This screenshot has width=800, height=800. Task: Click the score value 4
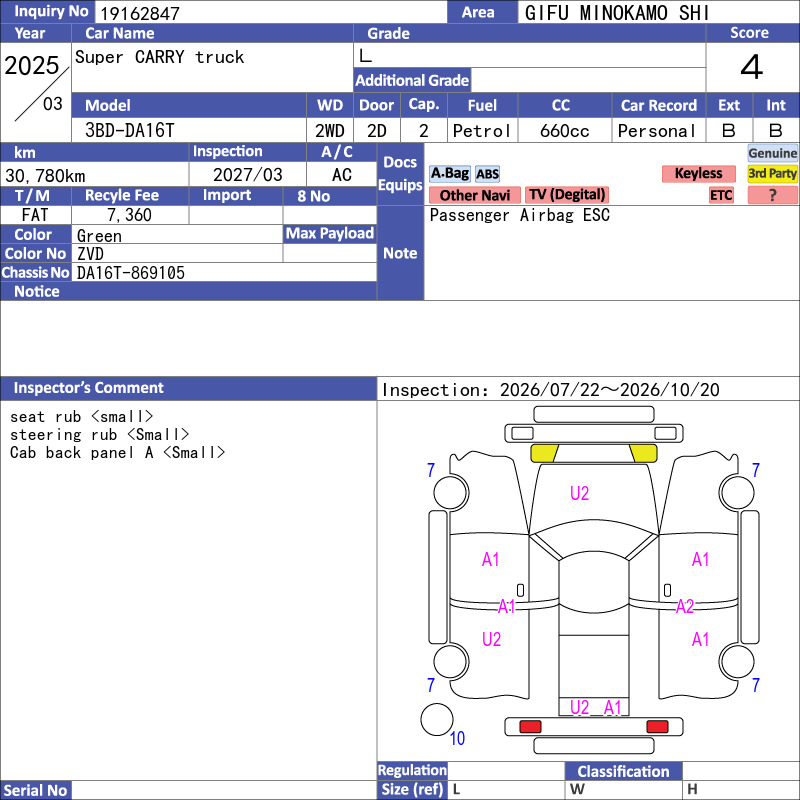coord(752,67)
